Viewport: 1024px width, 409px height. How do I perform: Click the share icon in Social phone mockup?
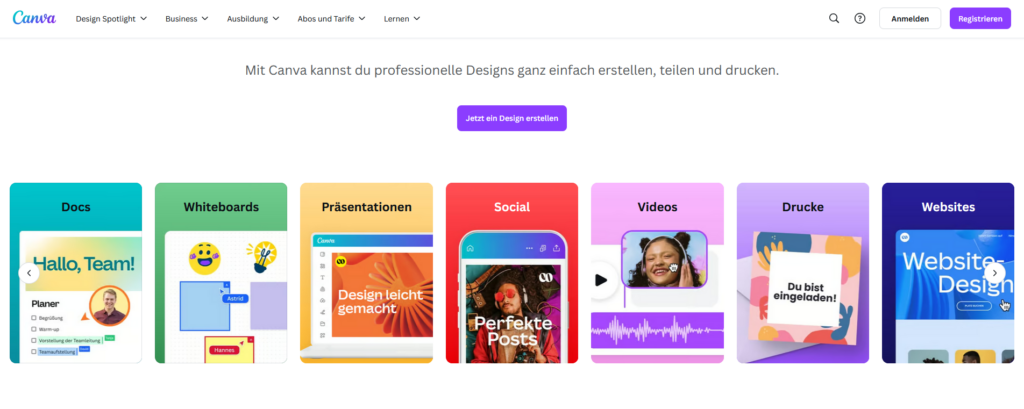tap(556, 248)
